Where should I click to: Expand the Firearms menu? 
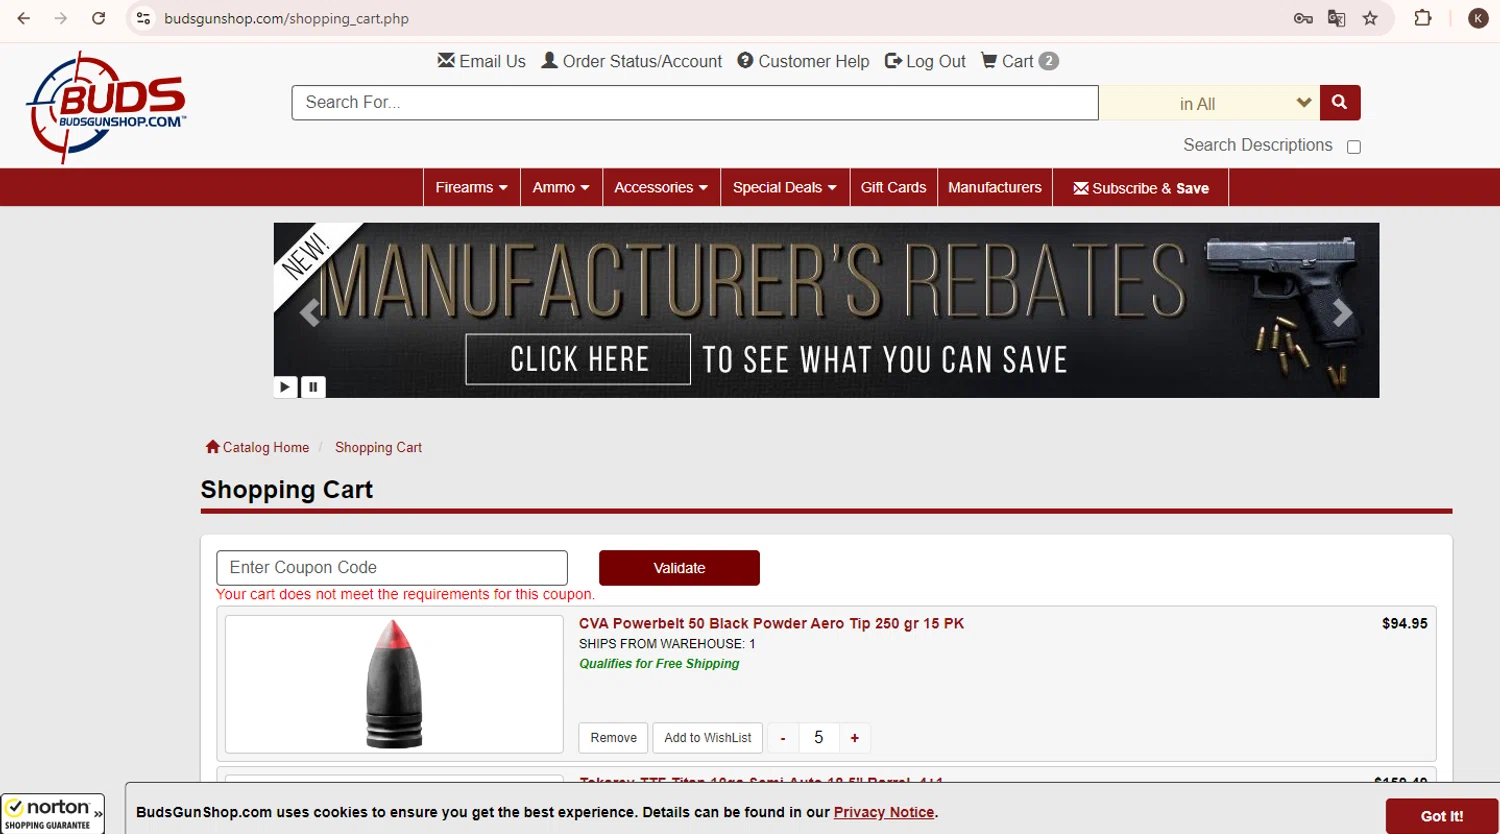click(x=471, y=187)
